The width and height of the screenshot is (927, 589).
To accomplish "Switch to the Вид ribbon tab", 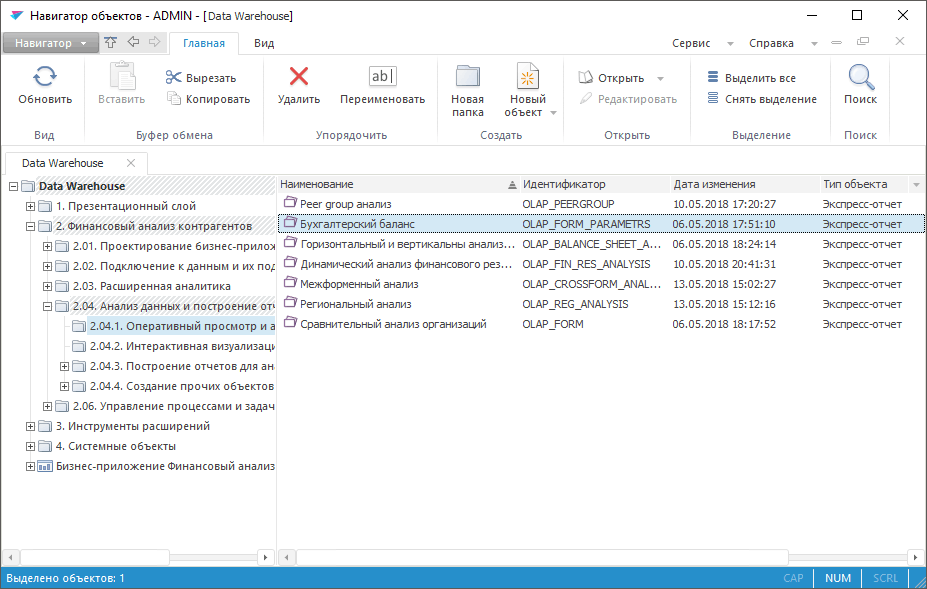I will pos(264,43).
